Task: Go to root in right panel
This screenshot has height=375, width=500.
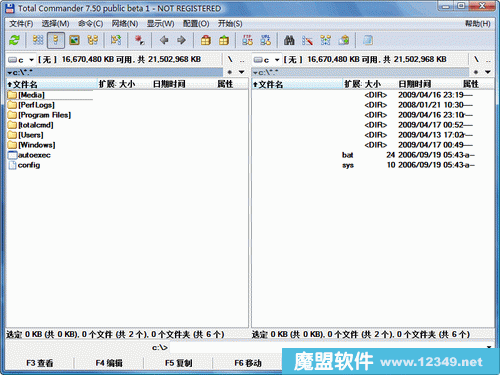Action: [476, 60]
